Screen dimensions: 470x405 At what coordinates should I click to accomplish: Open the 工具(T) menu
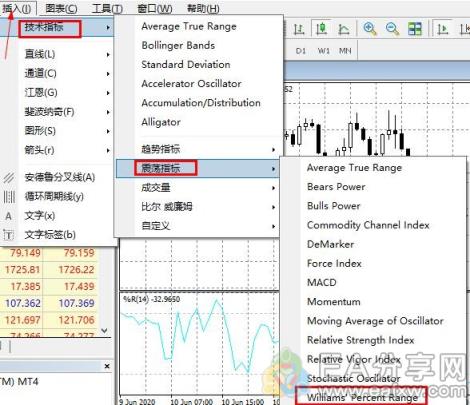click(x=107, y=8)
